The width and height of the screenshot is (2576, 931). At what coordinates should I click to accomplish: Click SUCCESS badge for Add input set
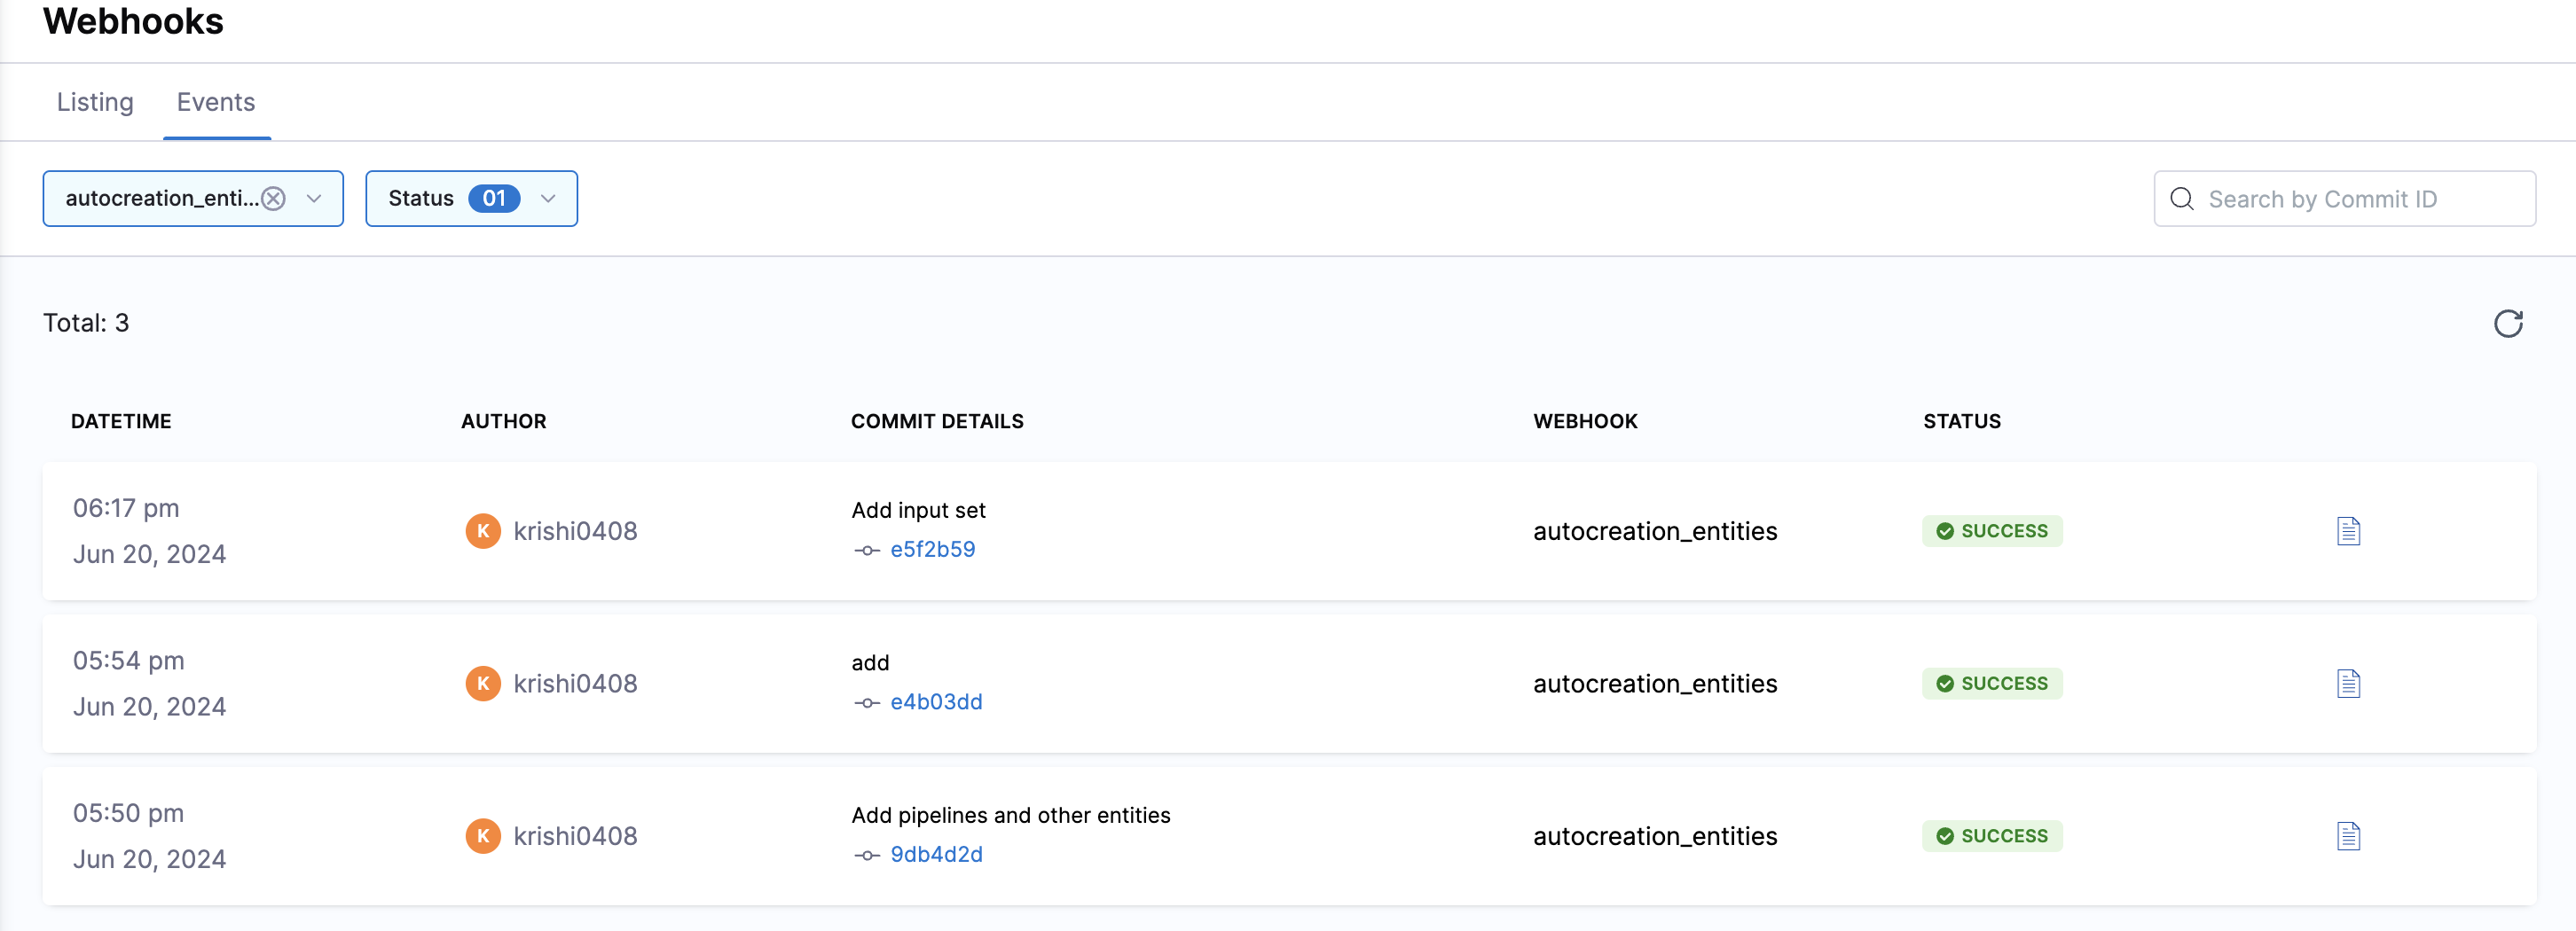(1991, 531)
